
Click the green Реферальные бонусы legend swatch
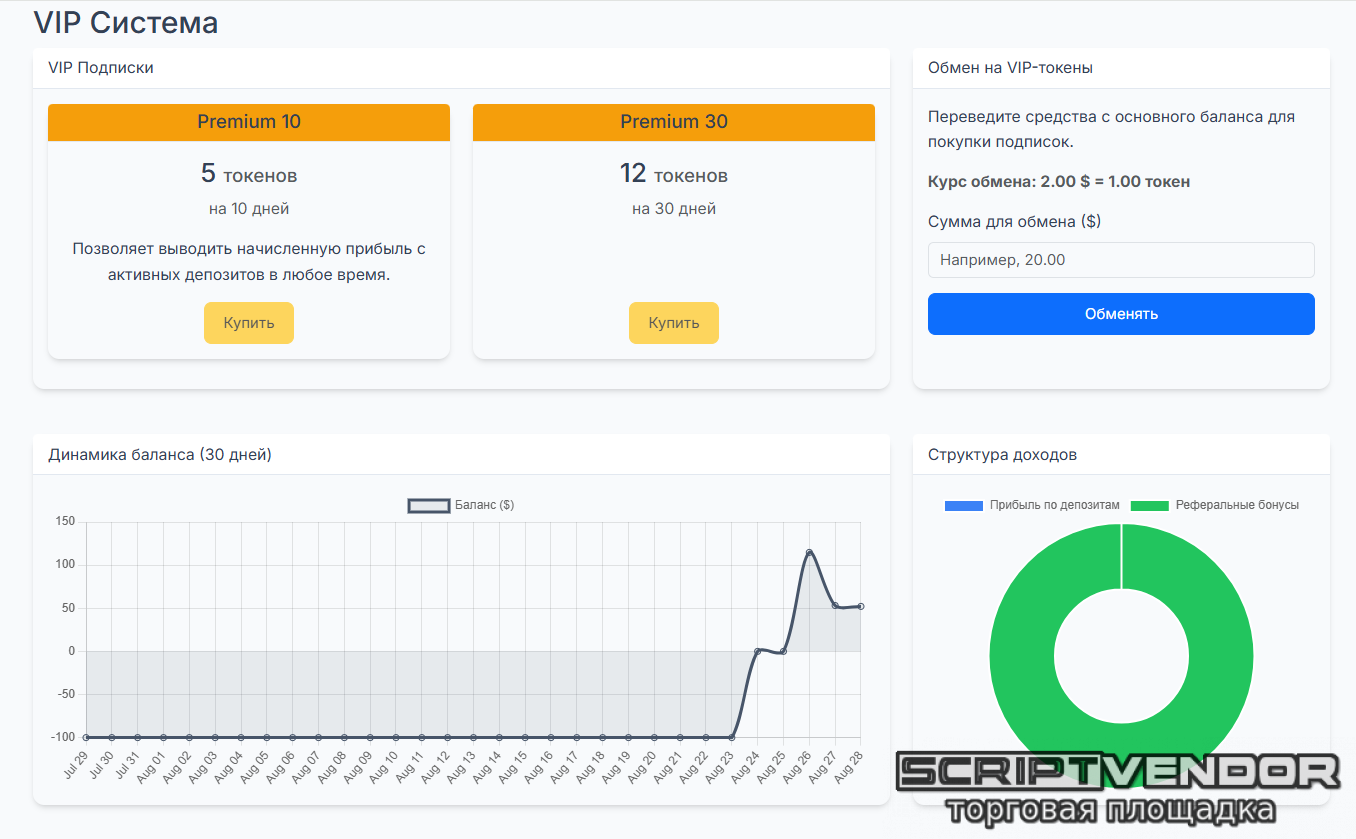(x=1149, y=506)
